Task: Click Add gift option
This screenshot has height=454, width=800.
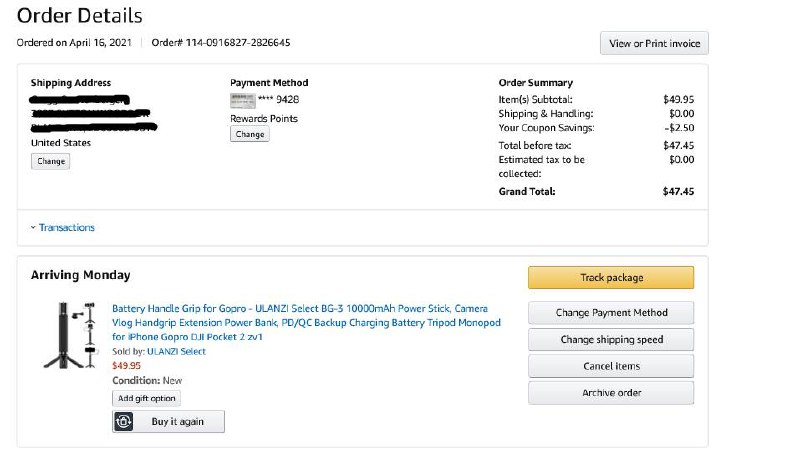Action: [147, 398]
